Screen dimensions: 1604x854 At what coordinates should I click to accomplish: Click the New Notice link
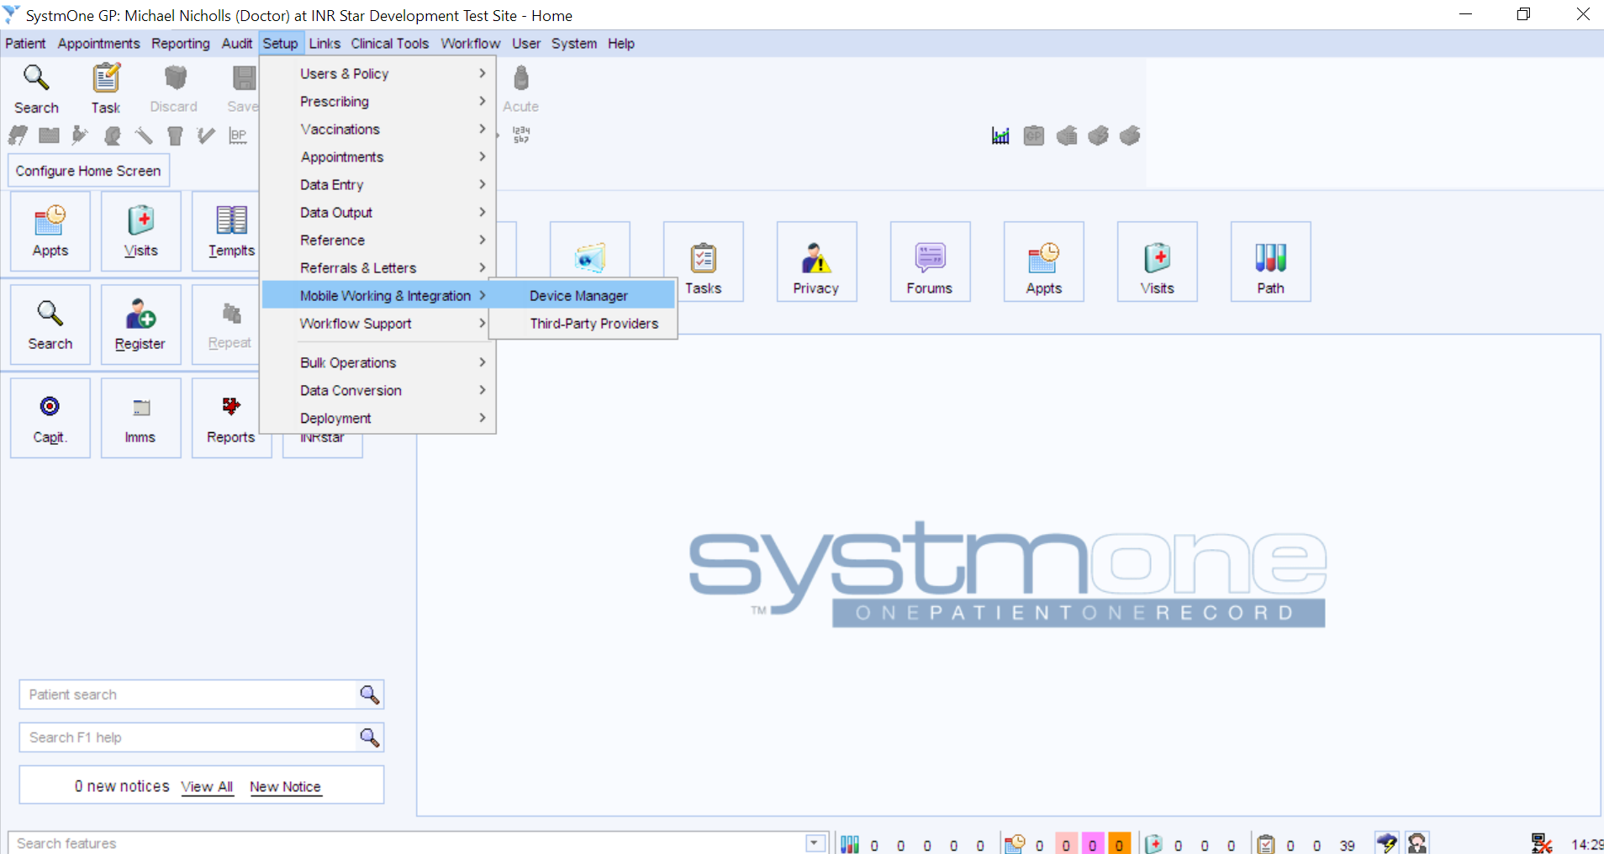(x=285, y=787)
